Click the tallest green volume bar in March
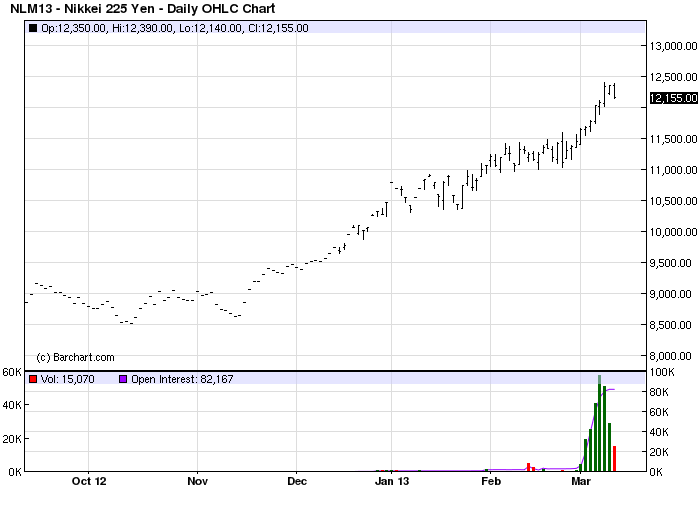Image resolution: width=700 pixels, height=512 pixels. click(600, 423)
